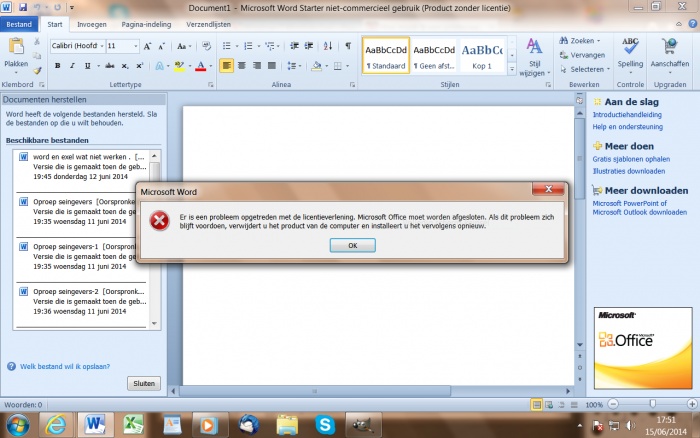Click the red font color button

pyautogui.click(x=200, y=66)
